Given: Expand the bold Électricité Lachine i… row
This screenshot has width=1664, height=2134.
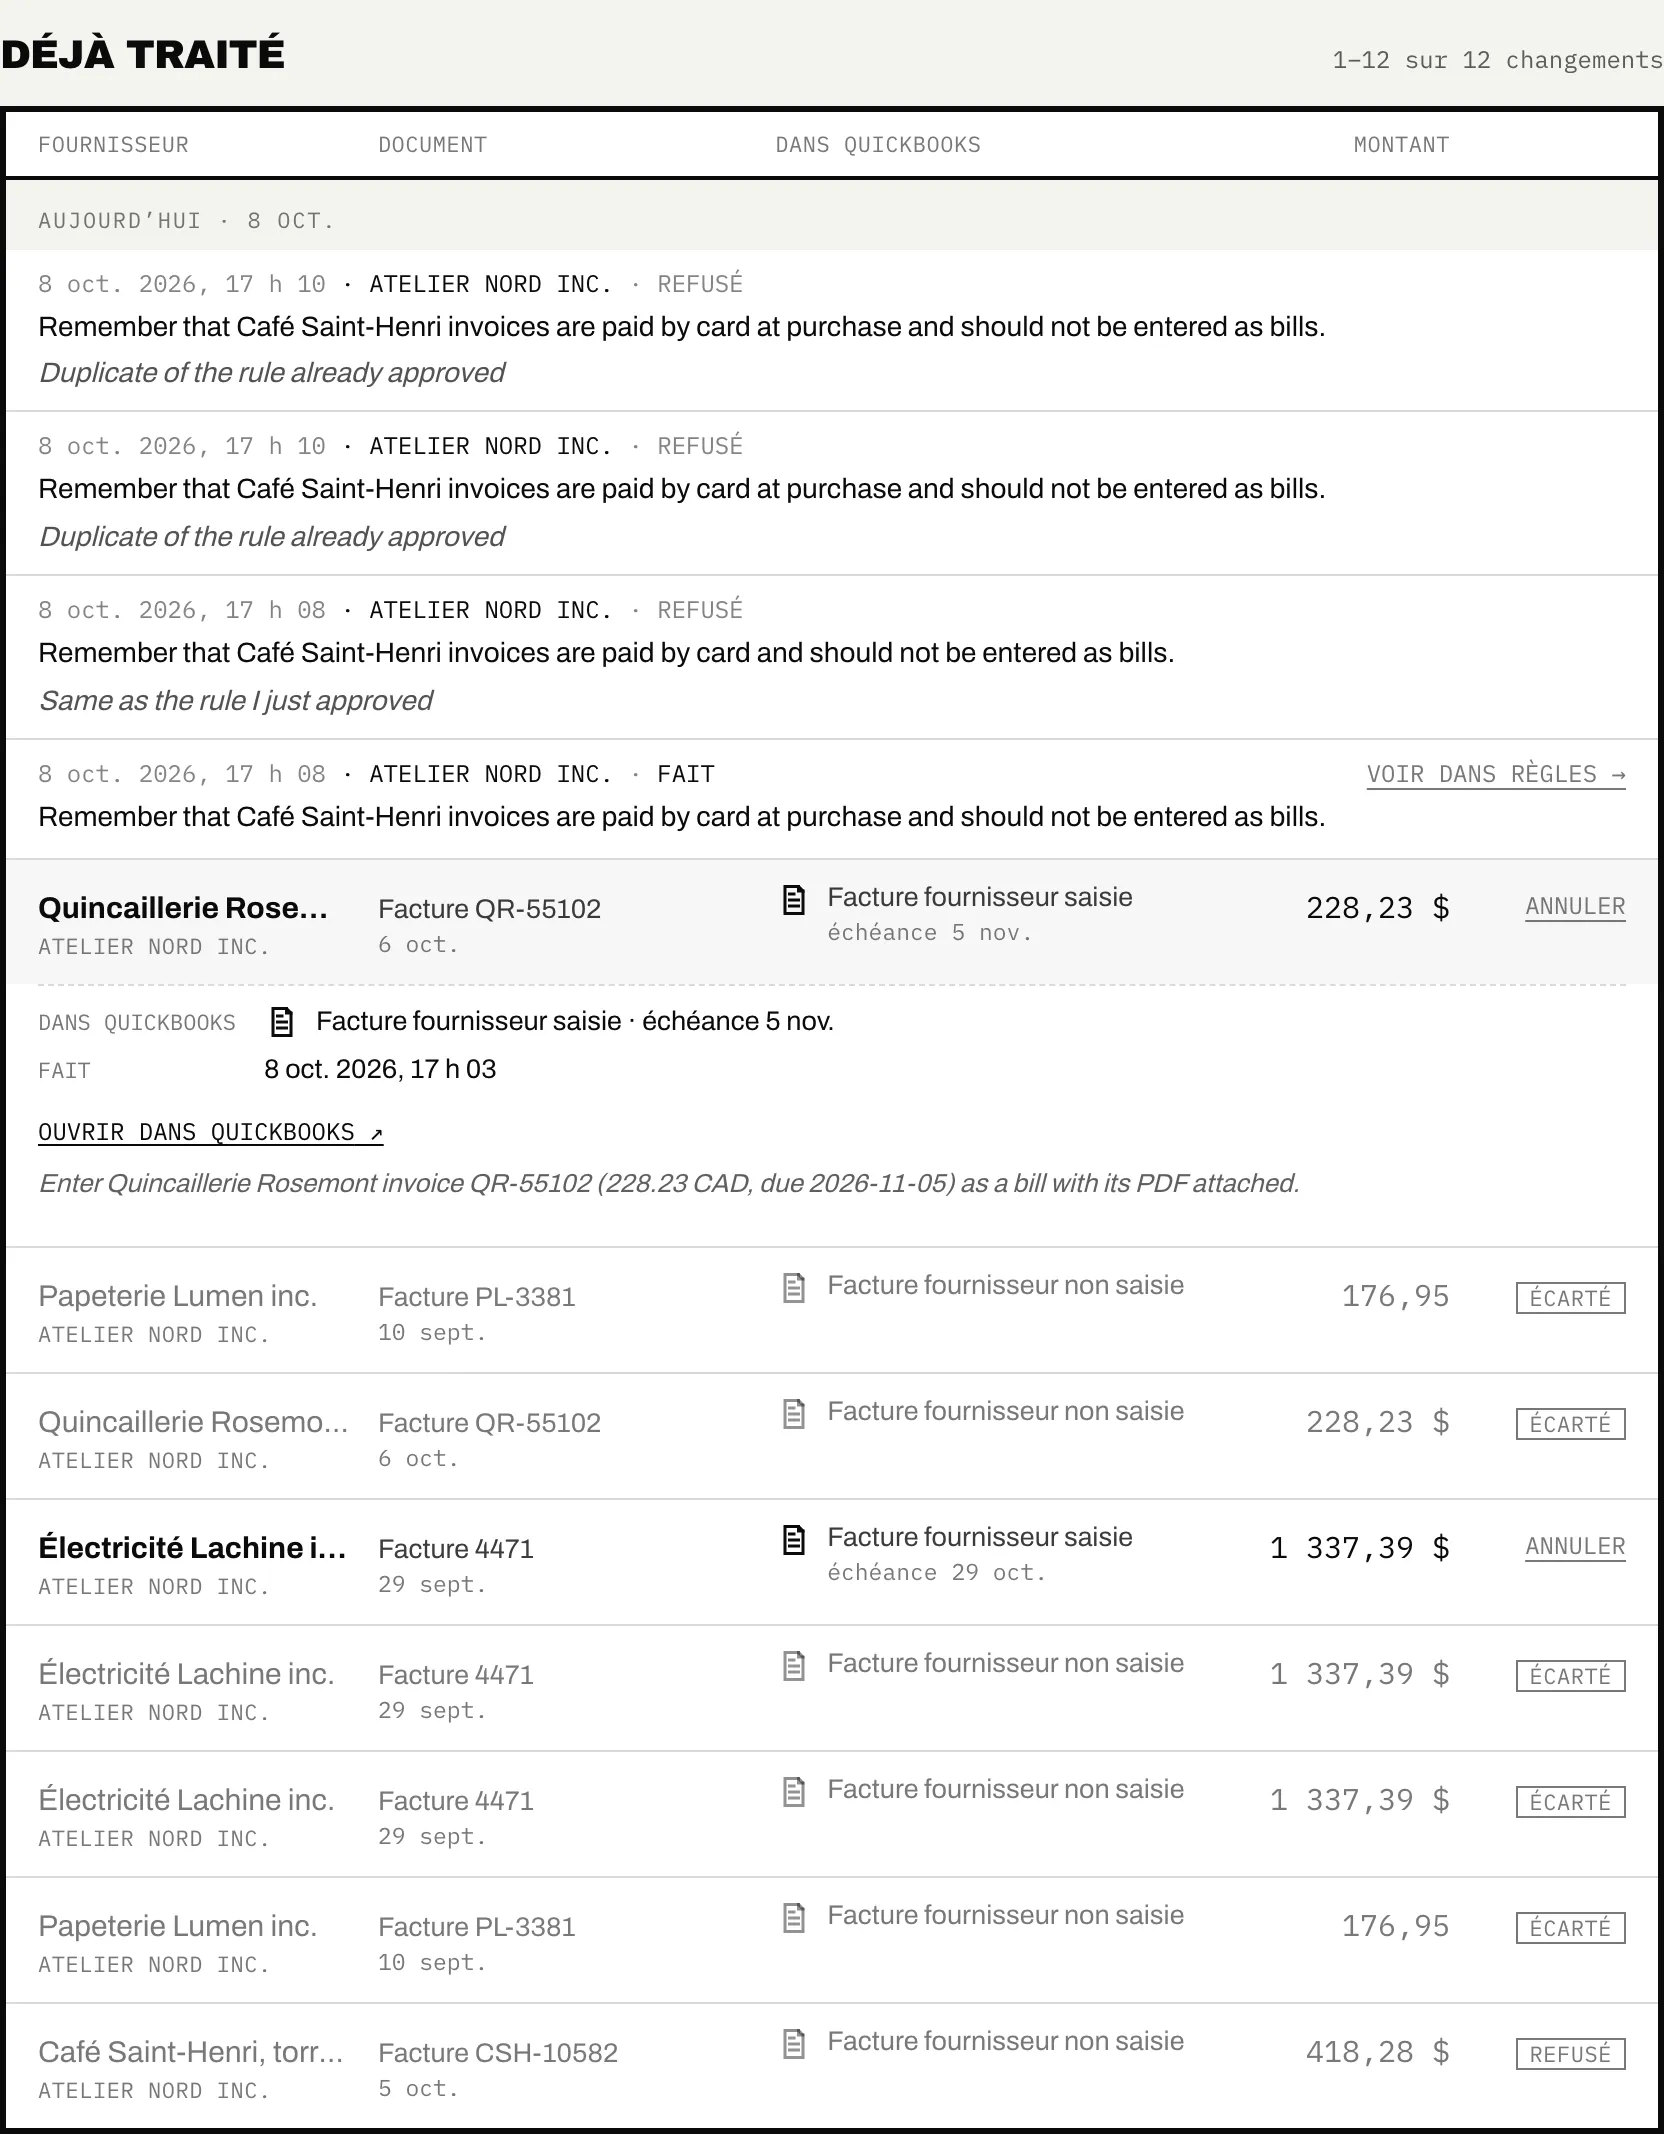Looking at the screenshot, I should pyautogui.click(x=832, y=1562).
